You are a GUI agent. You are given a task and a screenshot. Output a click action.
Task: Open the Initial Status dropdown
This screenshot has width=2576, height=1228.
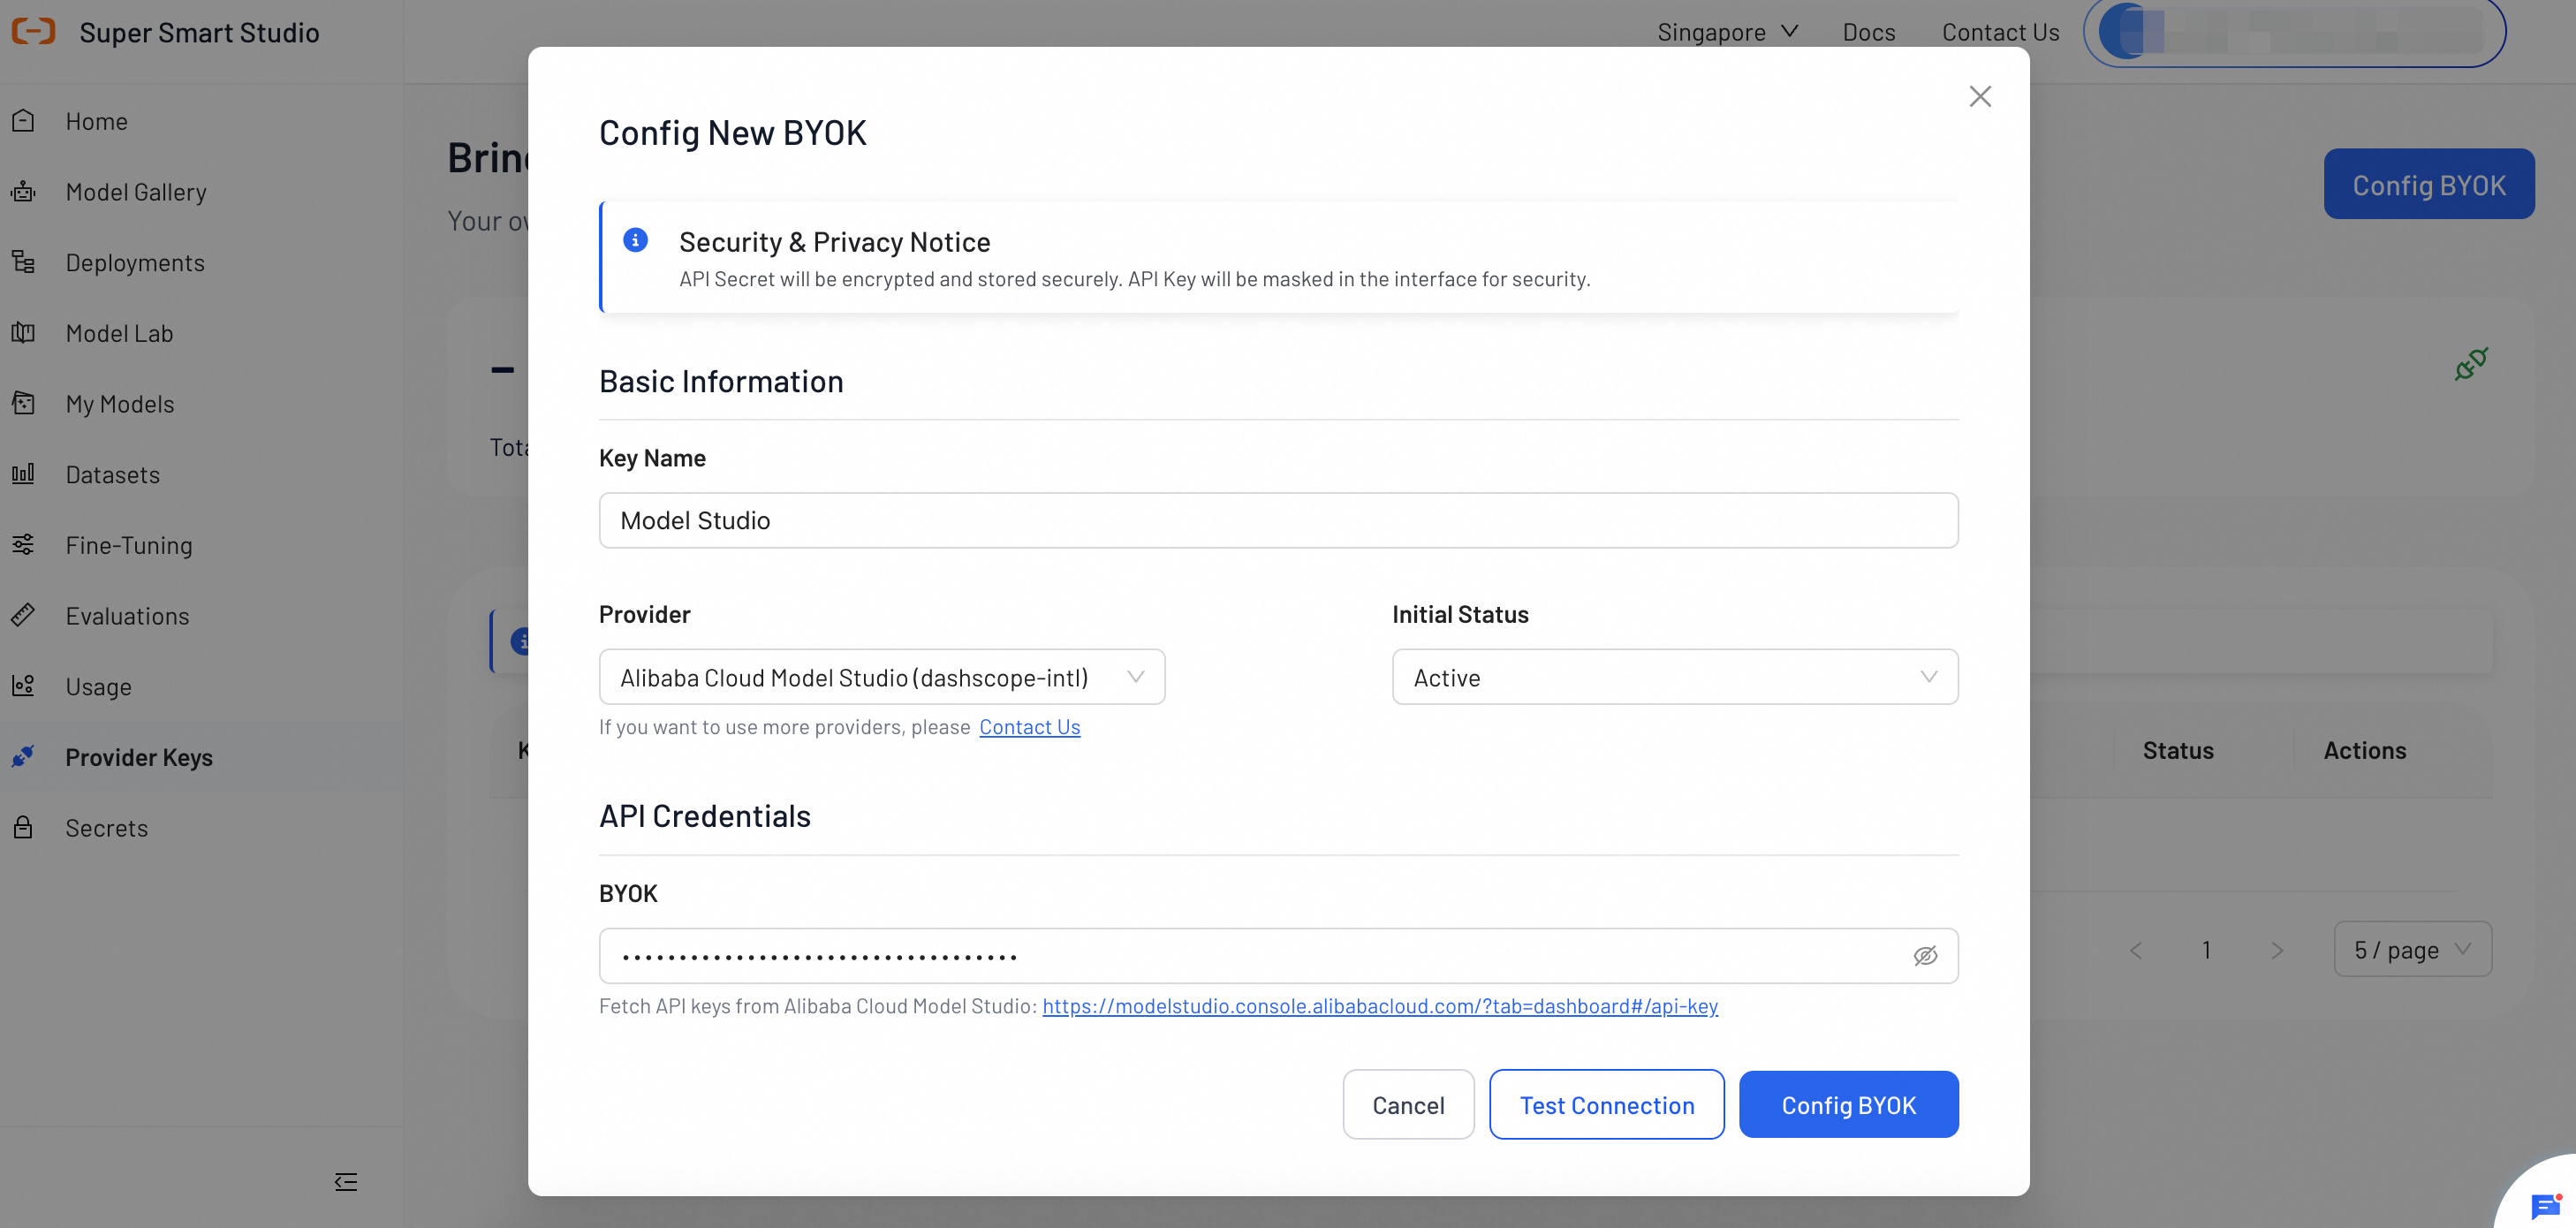[1675, 677]
